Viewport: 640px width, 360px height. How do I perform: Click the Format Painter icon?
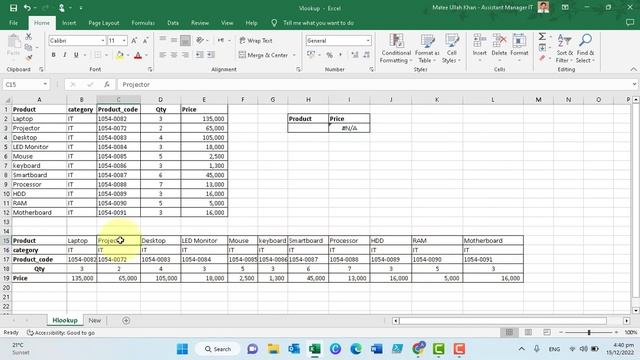tap(29, 58)
